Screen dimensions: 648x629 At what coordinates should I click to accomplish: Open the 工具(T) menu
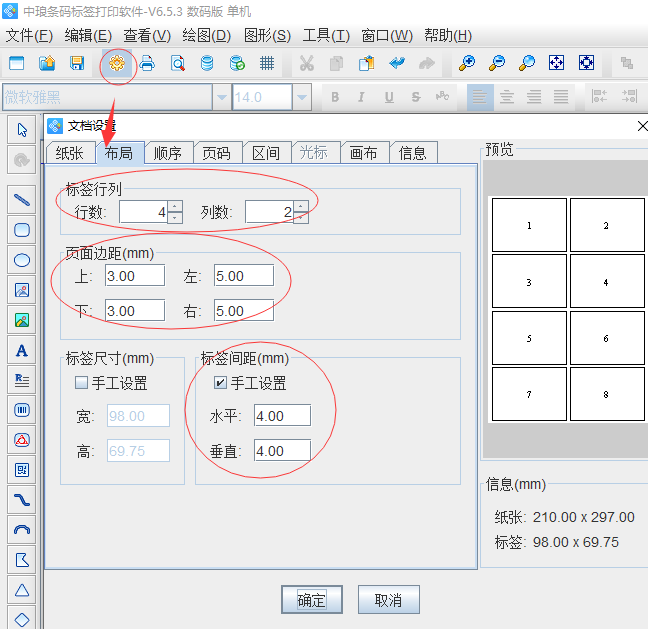[326, 35]
